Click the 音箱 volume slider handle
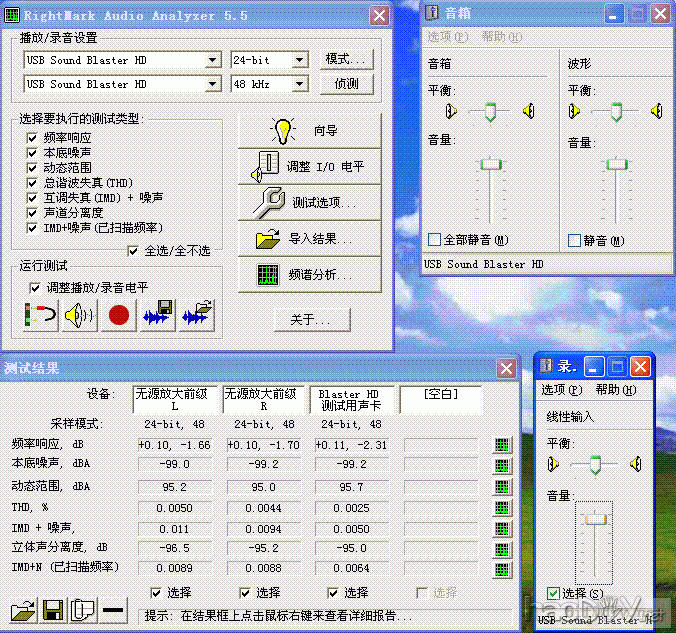The image size is (676, 633). click(x=490, y=164)
